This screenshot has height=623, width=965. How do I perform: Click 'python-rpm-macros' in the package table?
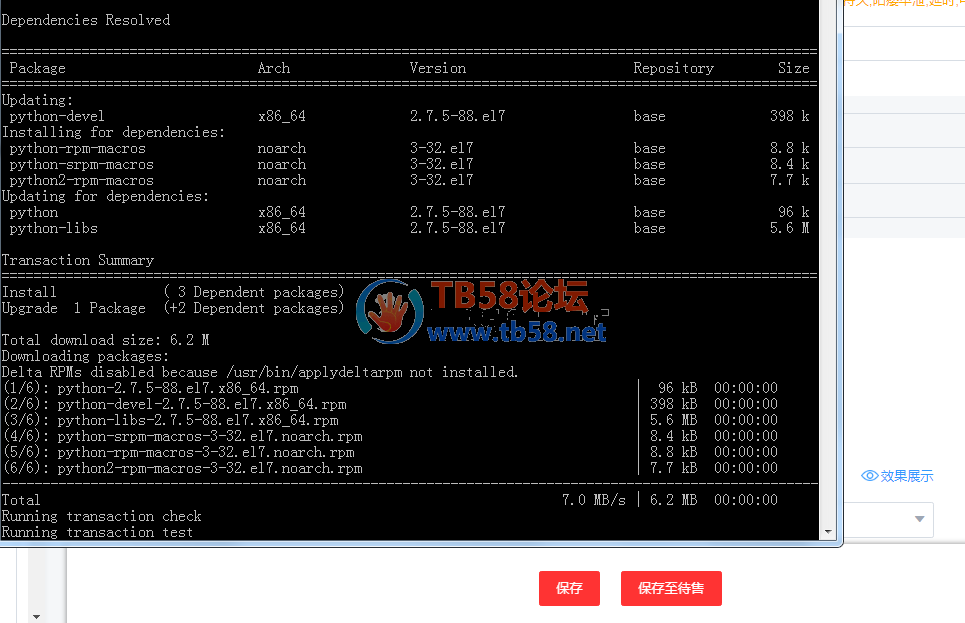pyautogui.click(x=77, y=148)
